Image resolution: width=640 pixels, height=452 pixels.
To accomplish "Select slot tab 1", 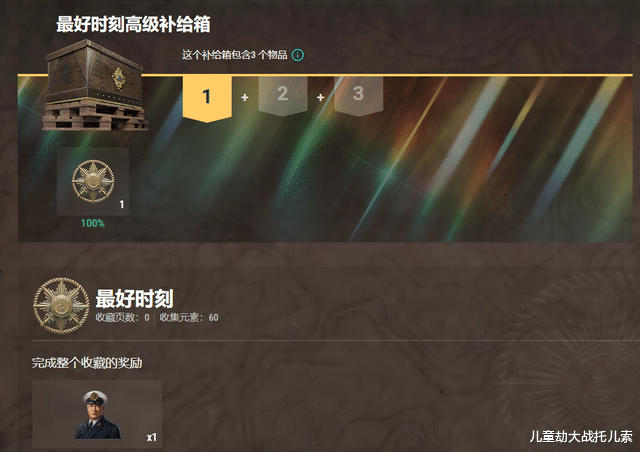I will point(207,98).
